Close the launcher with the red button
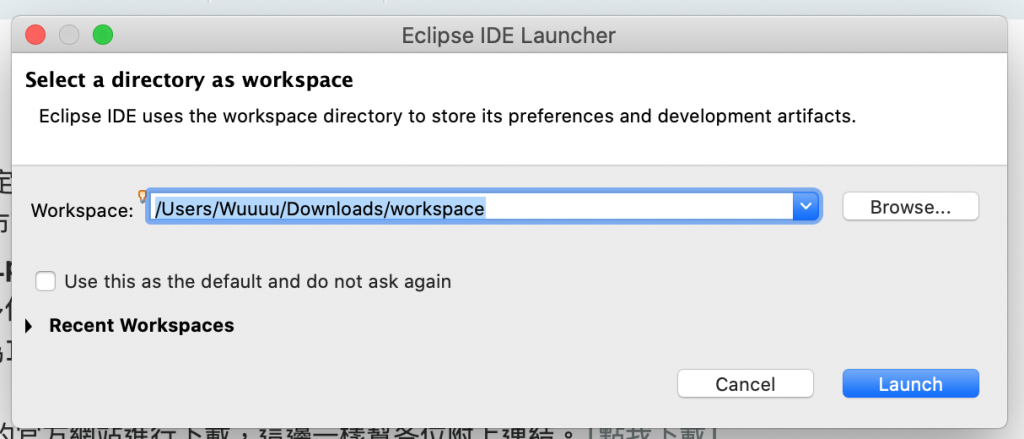The width and height of the screenshot is (1024, 439). [x=35, y=35]
